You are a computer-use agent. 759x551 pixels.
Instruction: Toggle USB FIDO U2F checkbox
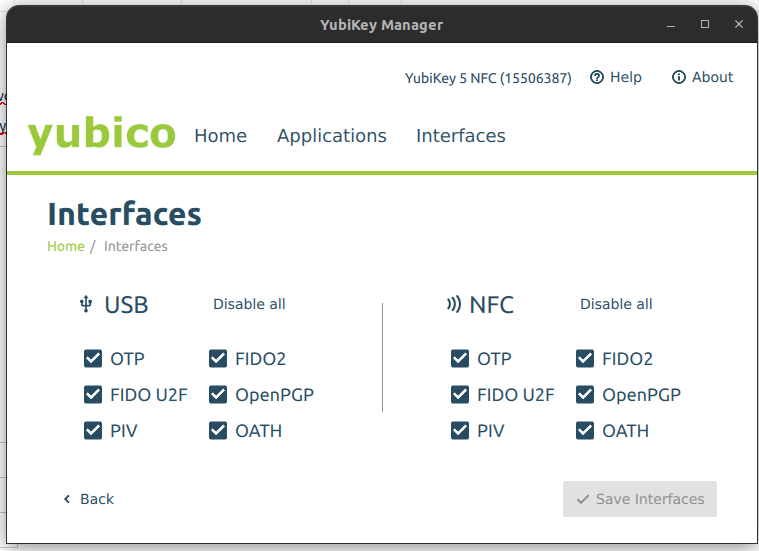[93, 395]
